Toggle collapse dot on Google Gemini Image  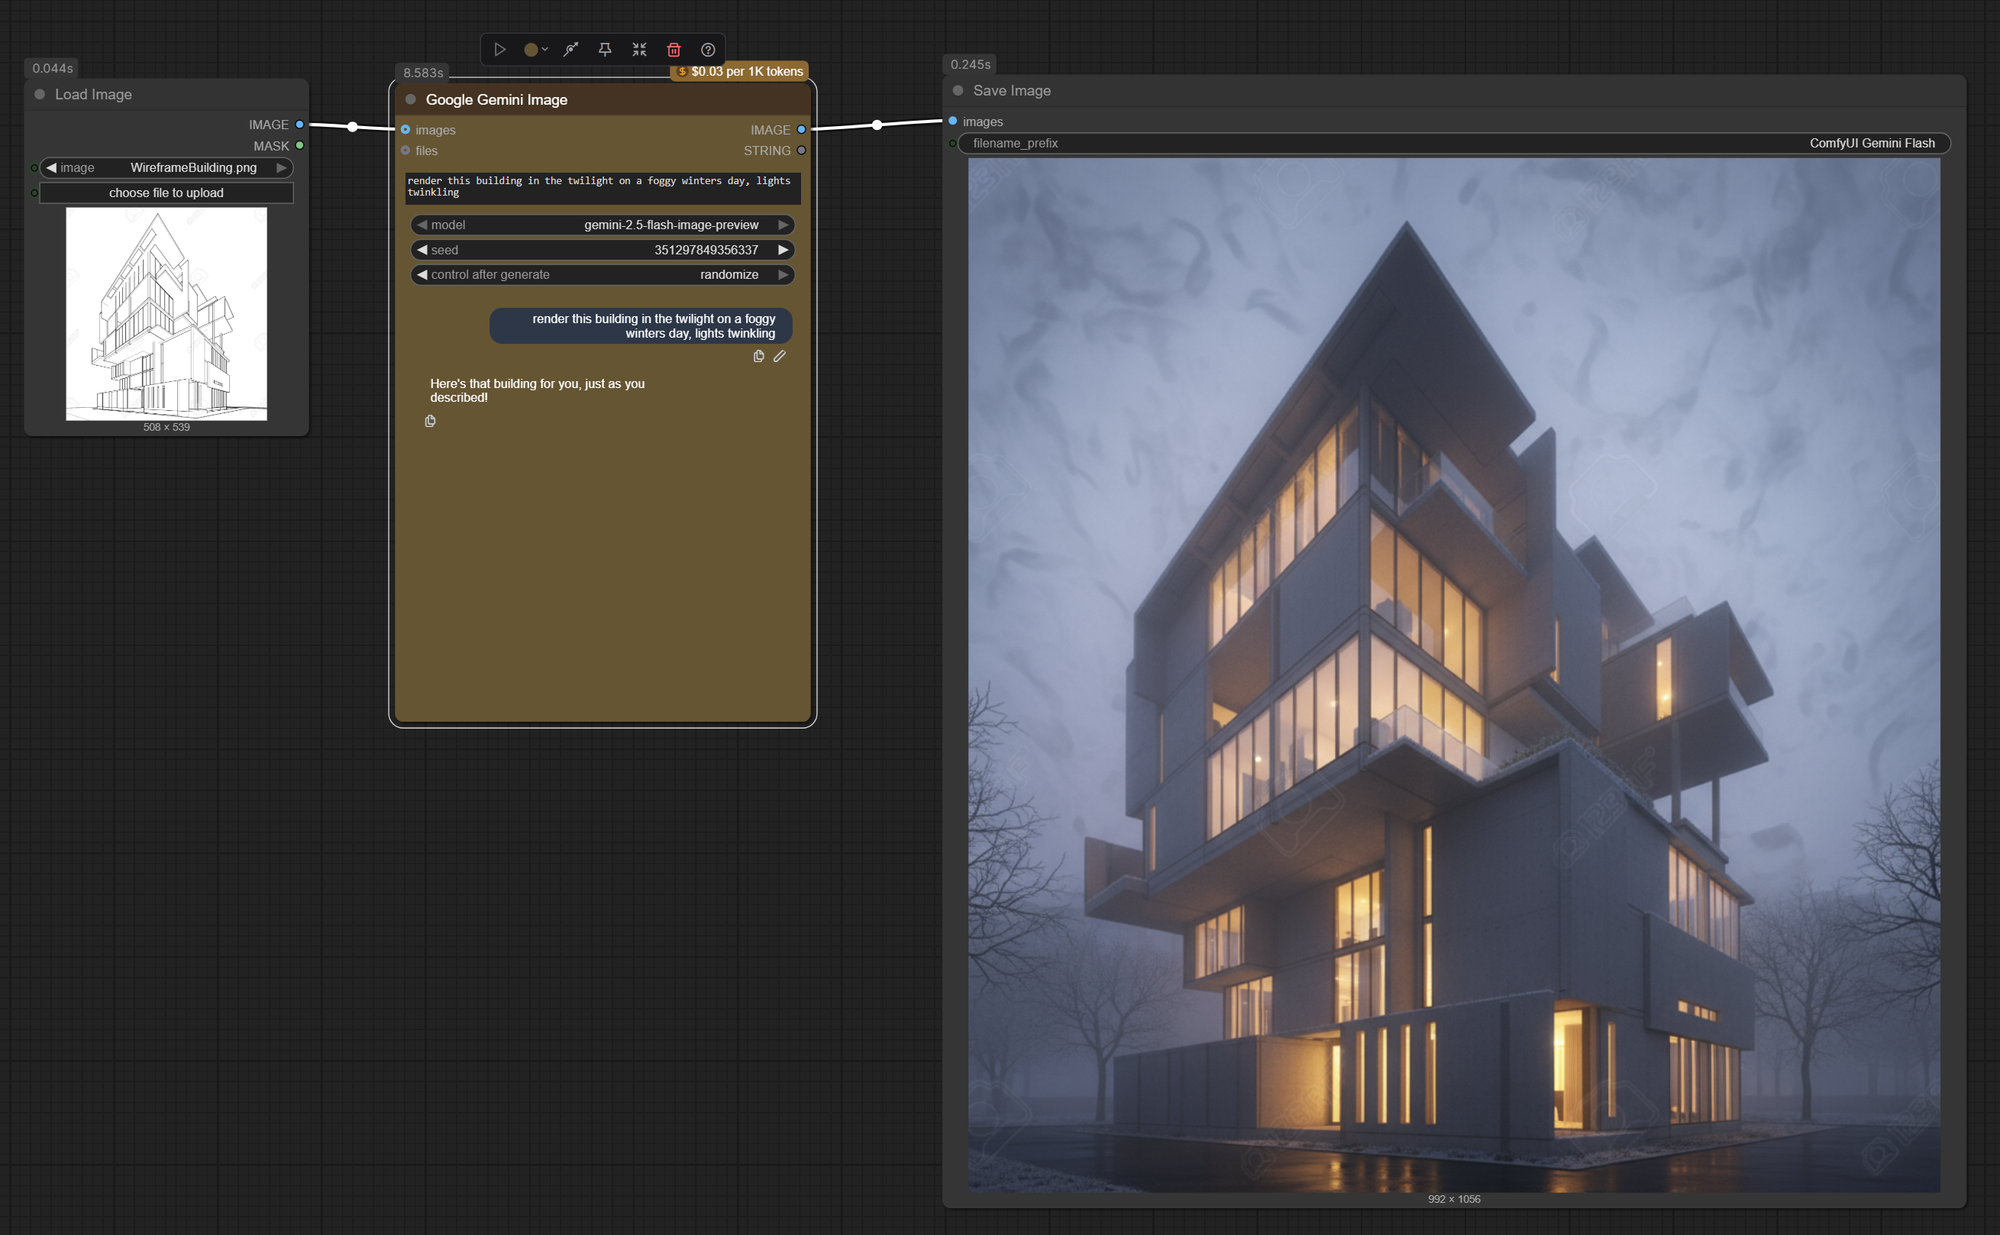click(x=411, y=99)
